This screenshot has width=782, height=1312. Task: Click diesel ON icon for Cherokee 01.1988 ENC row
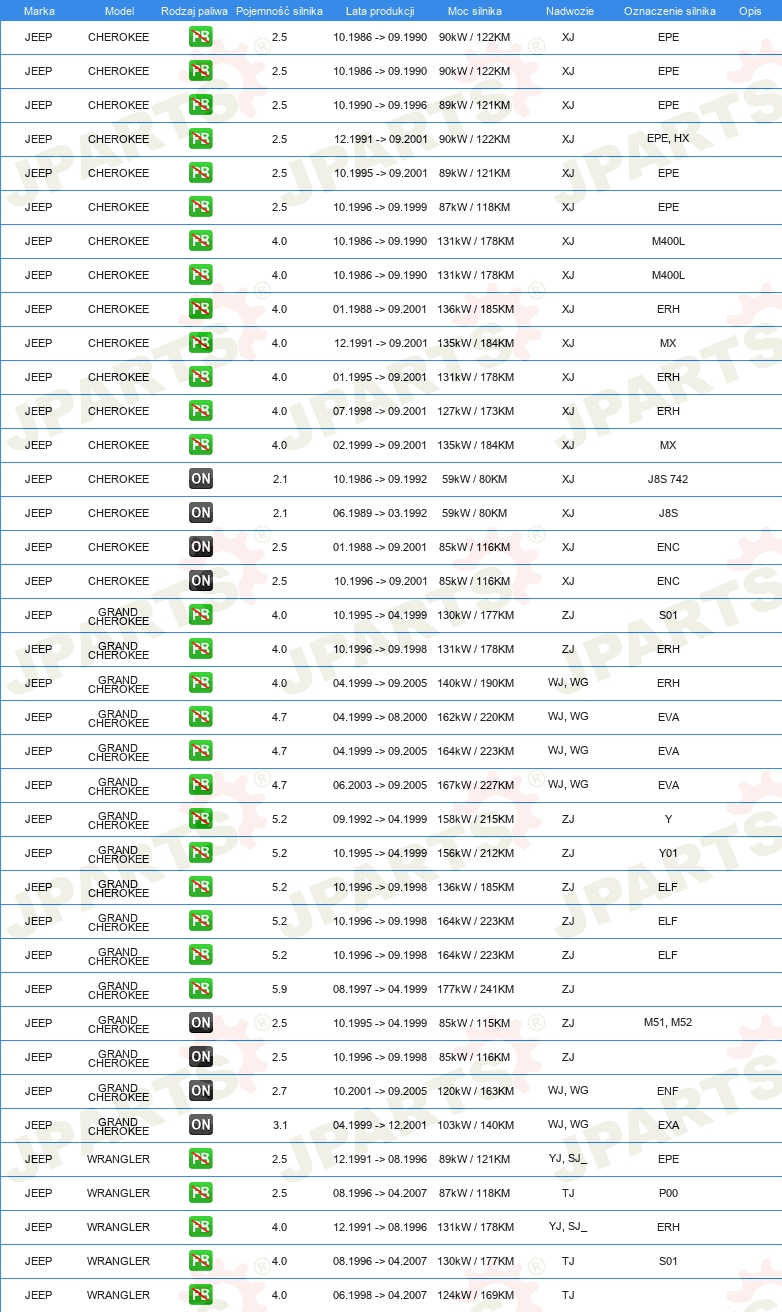click(200, 547)
